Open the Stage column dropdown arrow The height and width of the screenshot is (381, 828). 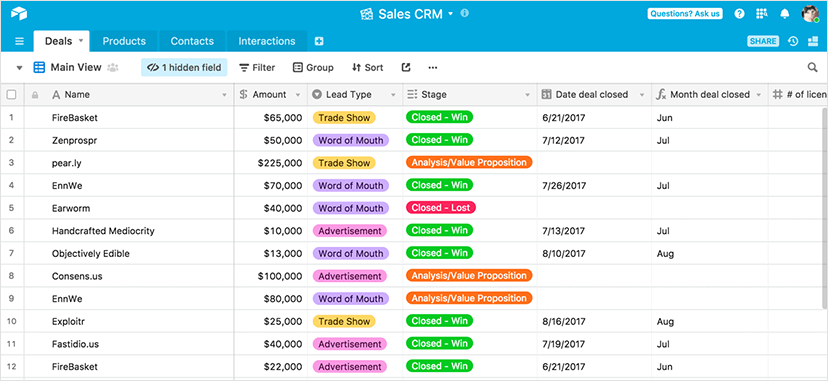527,95
